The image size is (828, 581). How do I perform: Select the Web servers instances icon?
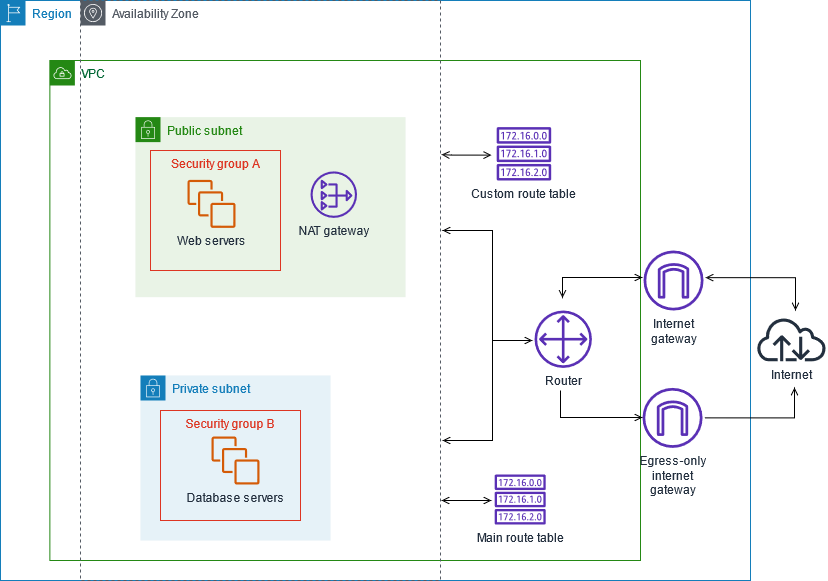pos(211,204)
